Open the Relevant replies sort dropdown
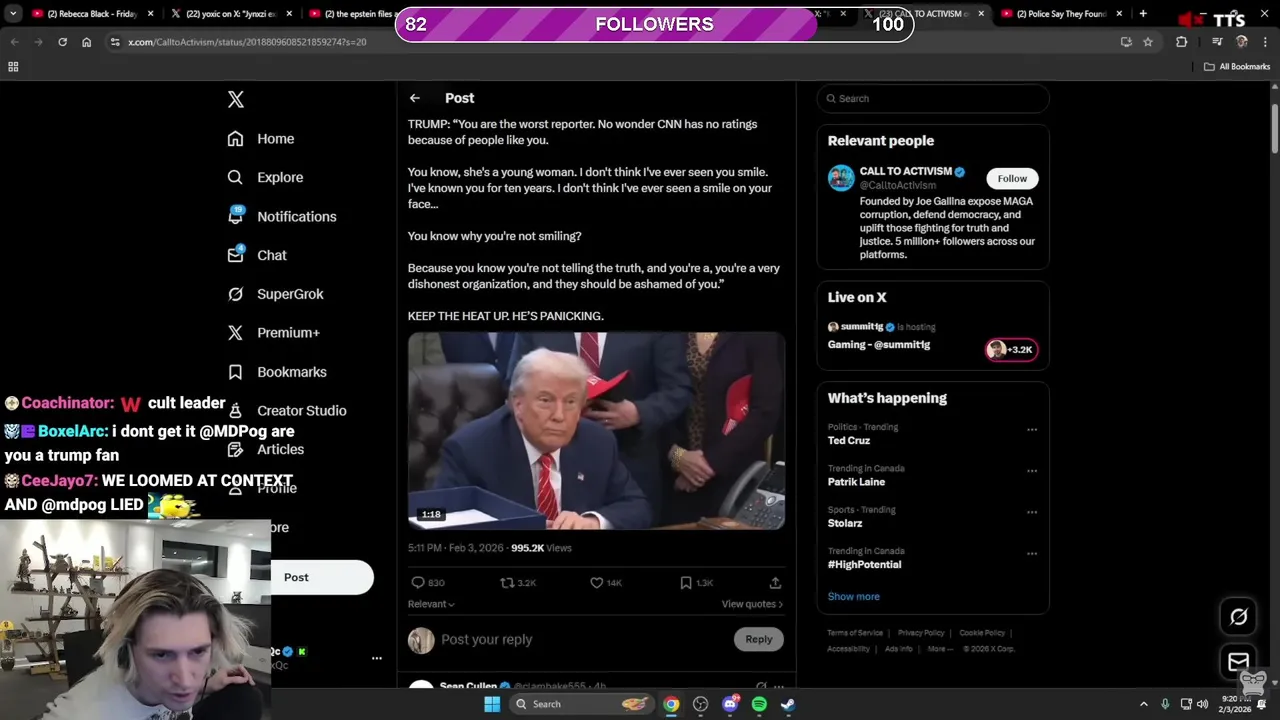The image size is (1280, 720). tap(431, 604)
